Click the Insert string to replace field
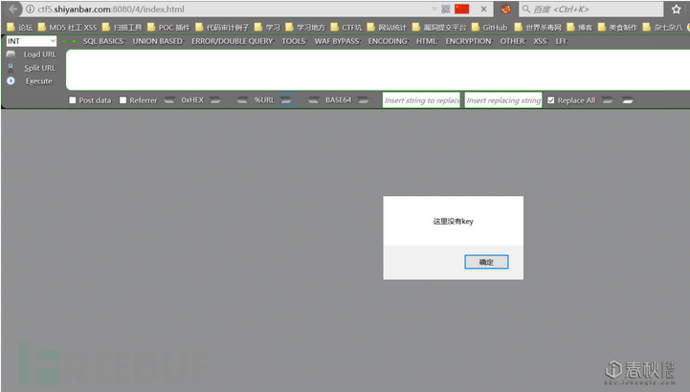 (421, 100)
